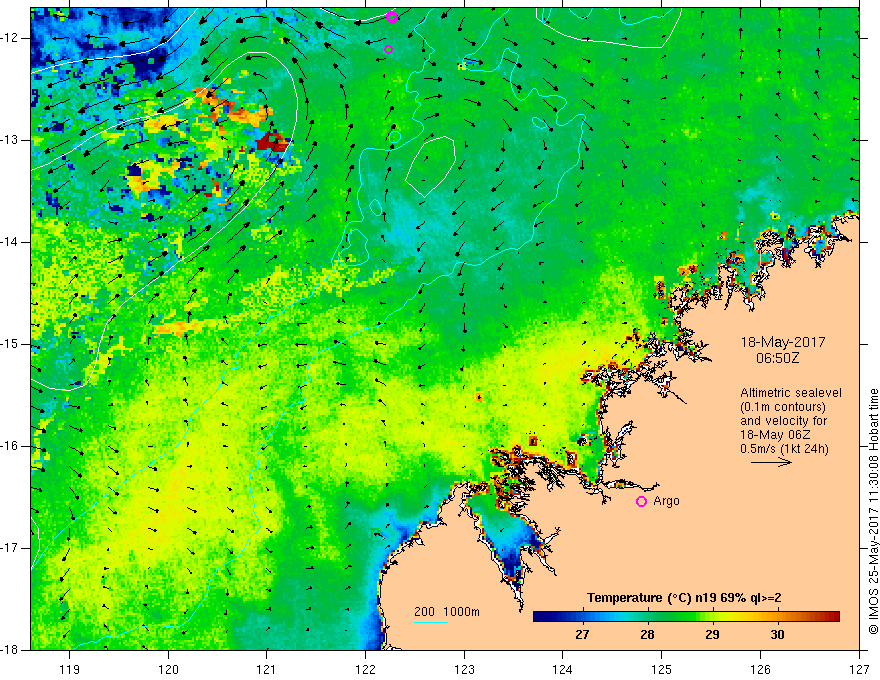
Task: Click the '124' longitude axis label
Action: [563, 669]
